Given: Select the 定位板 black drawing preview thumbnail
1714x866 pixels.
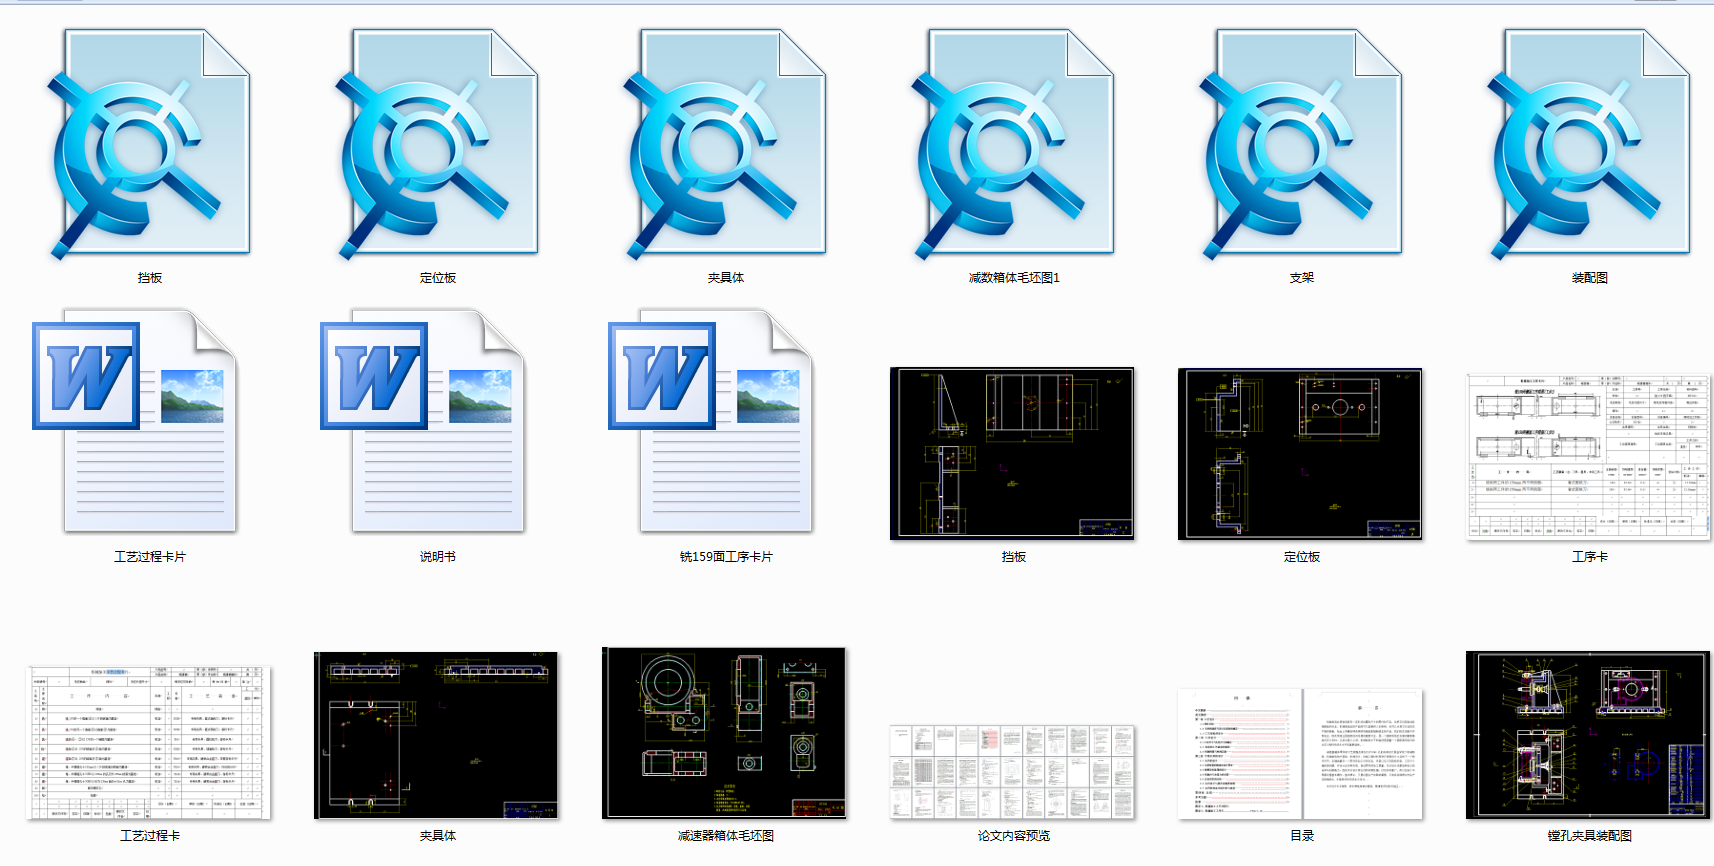Looking at the screenshot, I should (1300, 454).
